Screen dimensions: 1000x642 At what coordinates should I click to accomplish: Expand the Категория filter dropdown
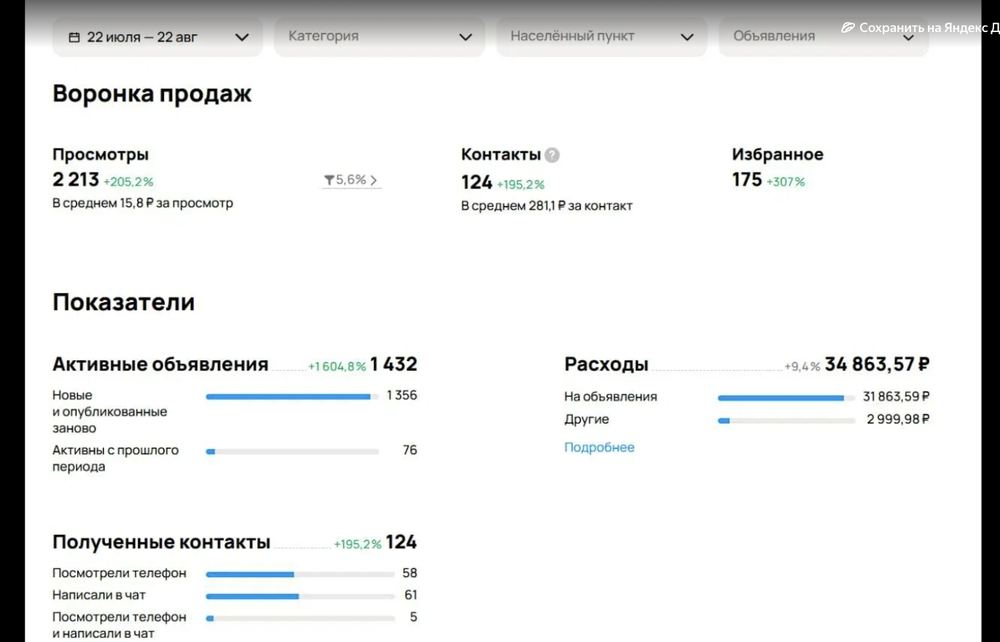pyautogui.click(x=379, y=37)
